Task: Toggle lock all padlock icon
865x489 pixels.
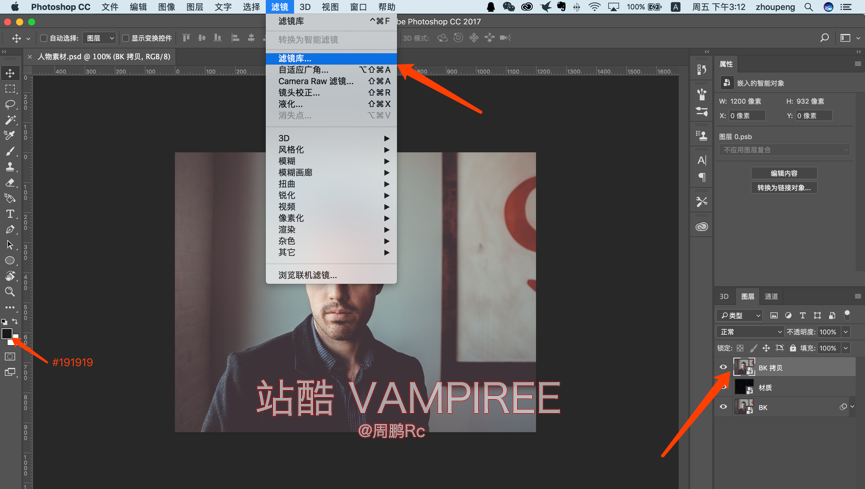Action: tap(793, 348)
